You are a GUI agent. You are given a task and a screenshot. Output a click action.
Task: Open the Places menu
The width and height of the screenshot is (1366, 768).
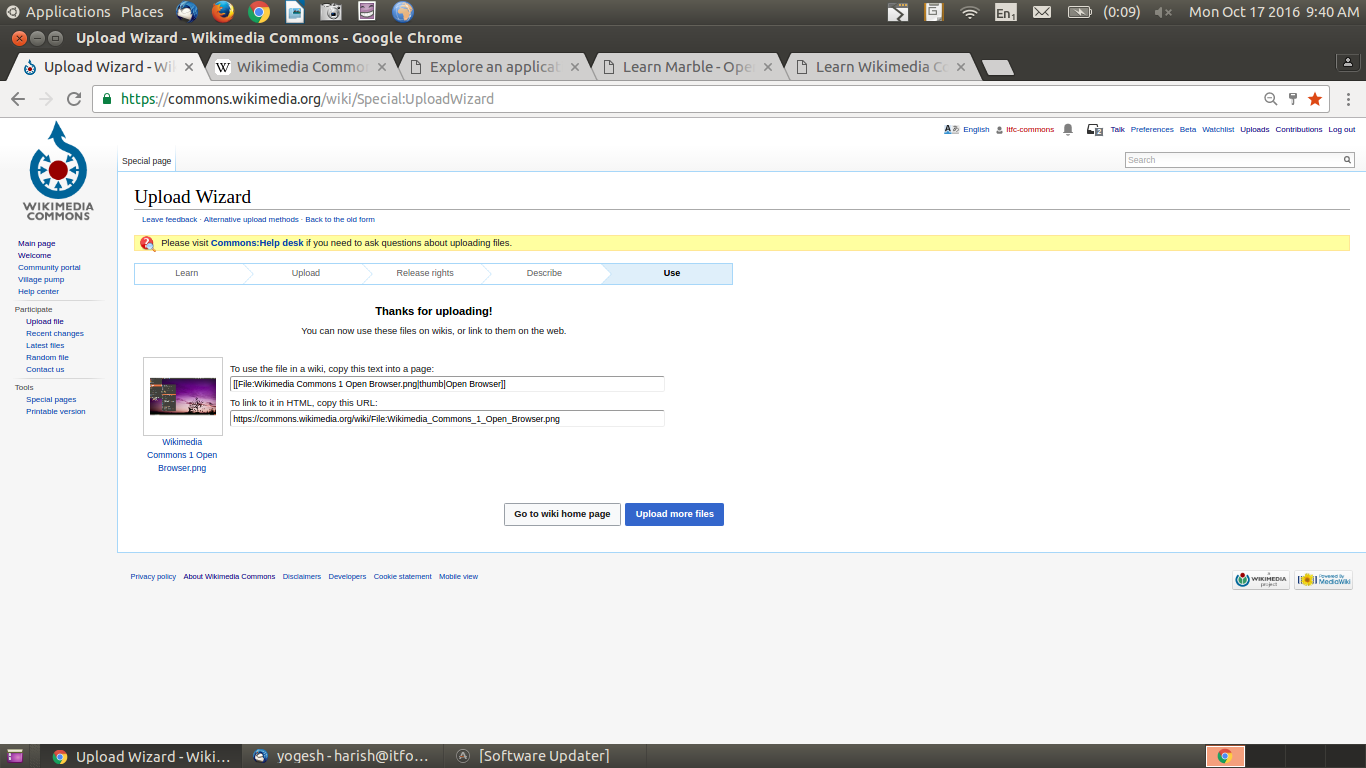pyautogui.click(x=142, y=12)
